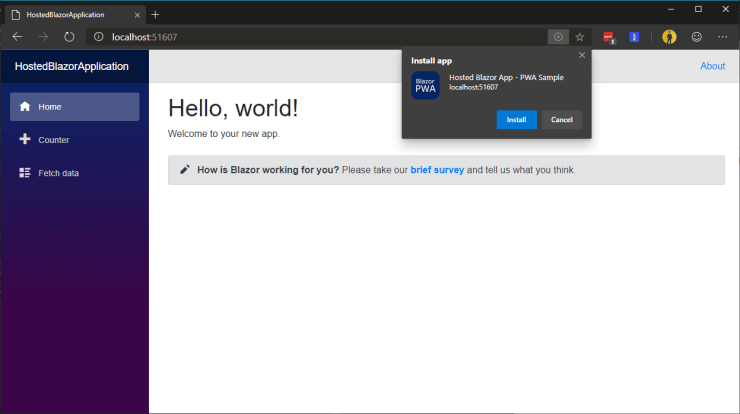This screenshot has height=414, width=740.
Task: Click the install app icon in address bar
Action: (558, 37)
